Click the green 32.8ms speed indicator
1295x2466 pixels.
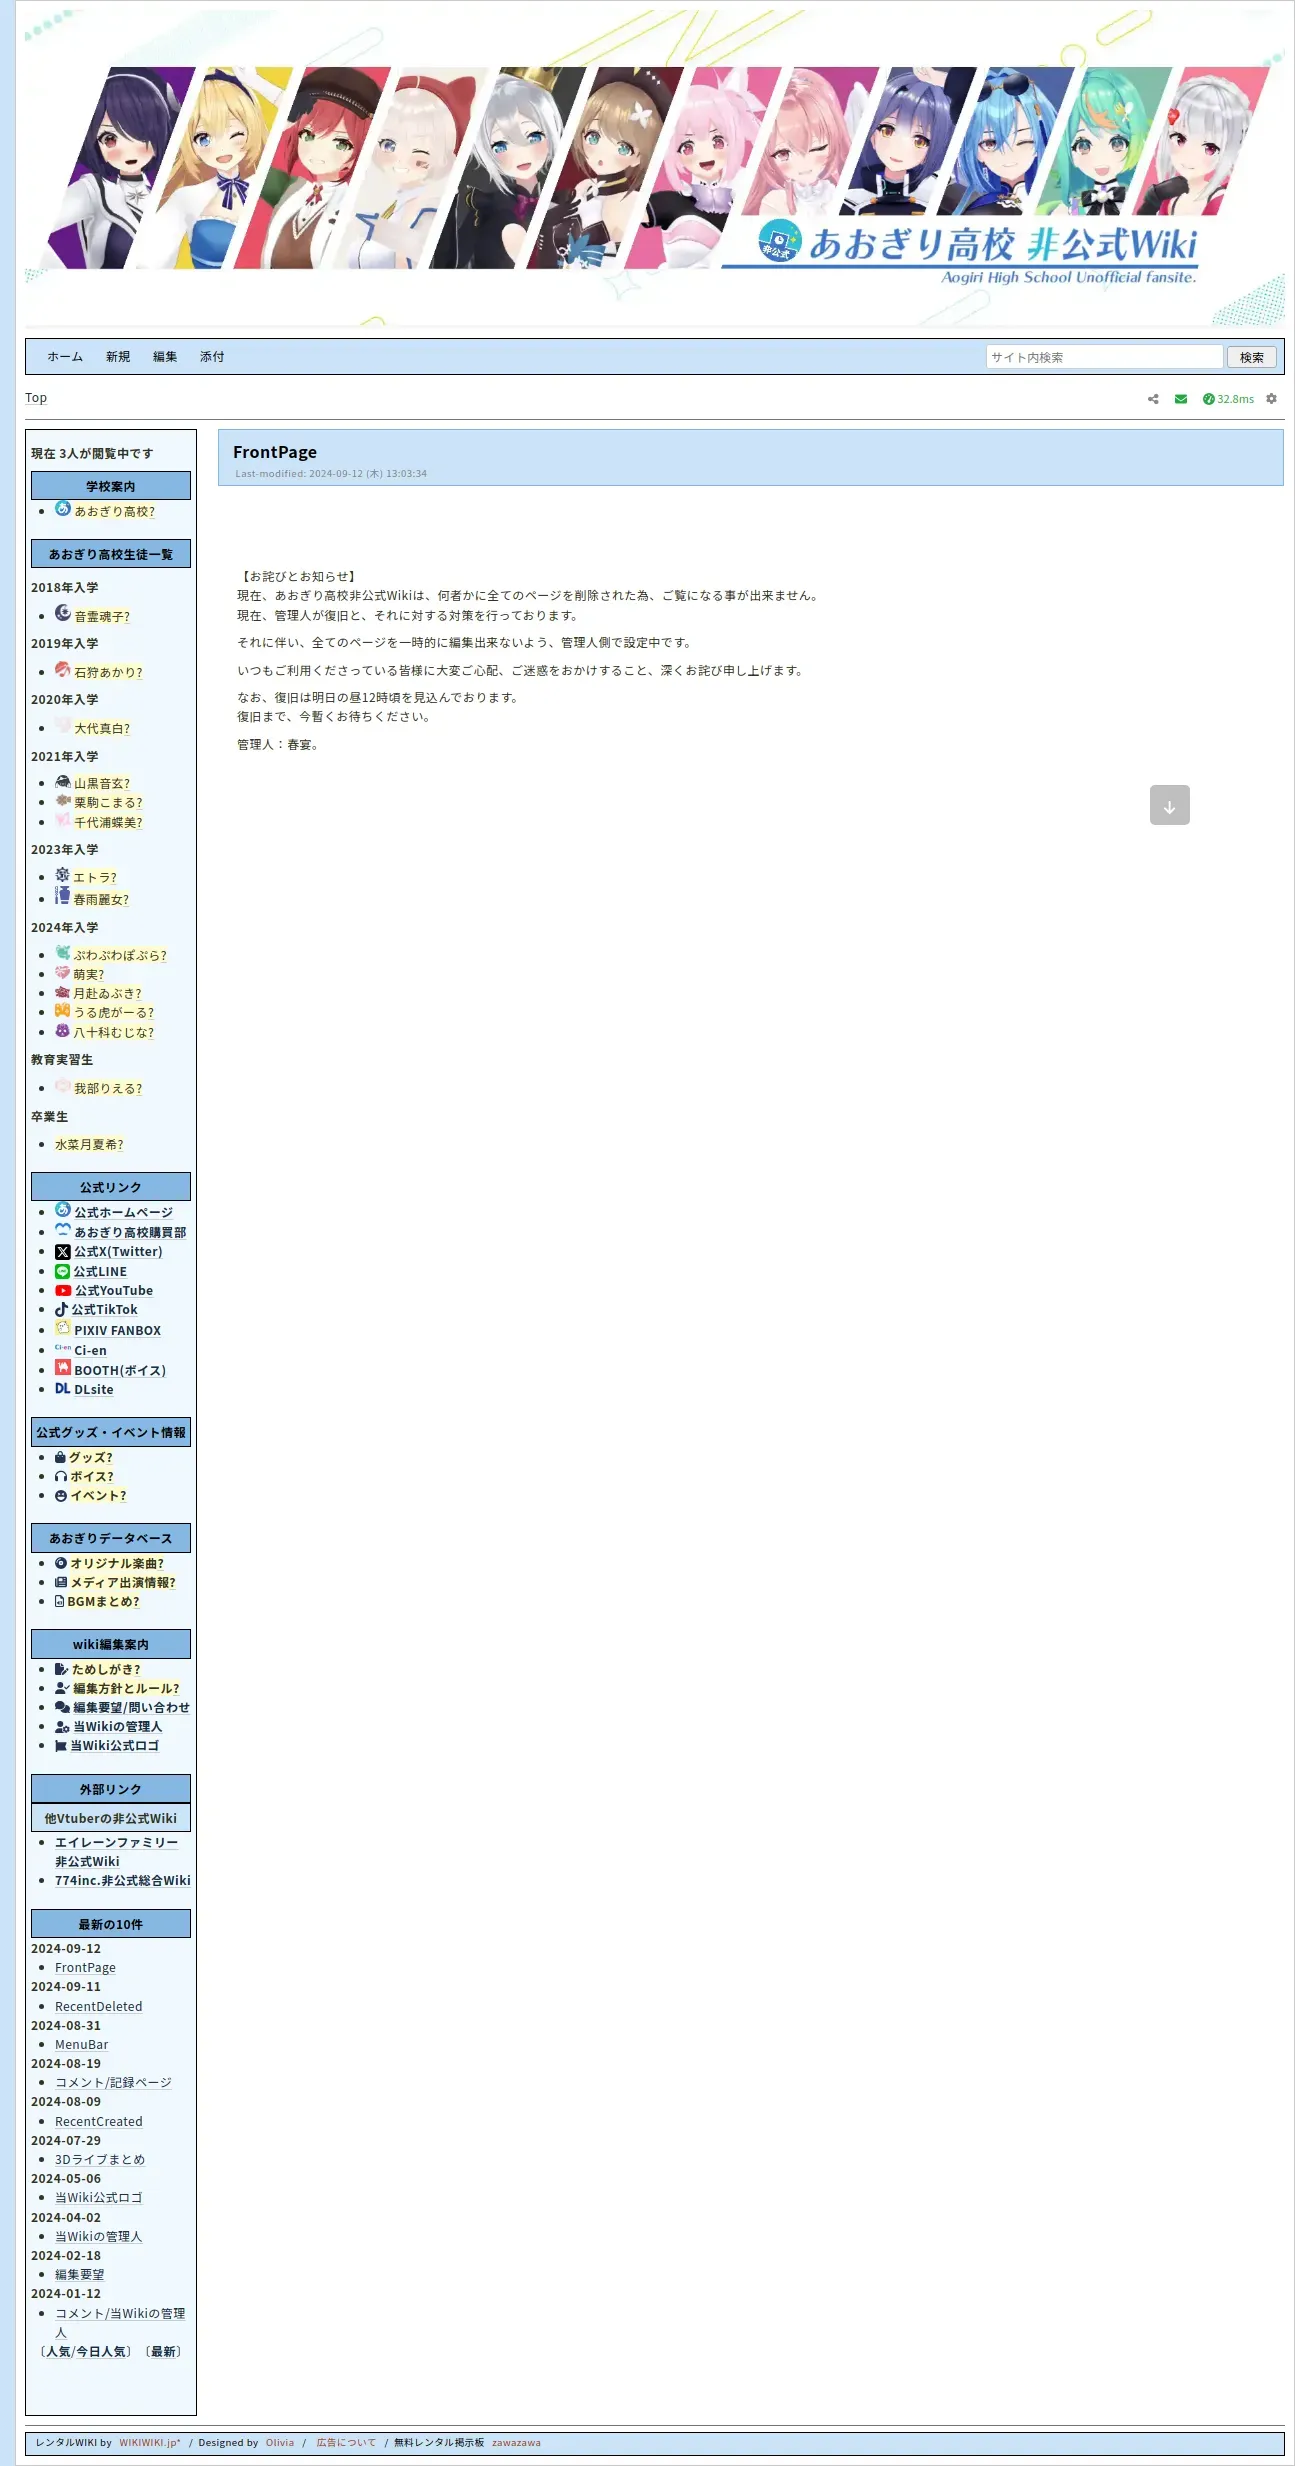pyautogui.click(x=1228, y=399)
